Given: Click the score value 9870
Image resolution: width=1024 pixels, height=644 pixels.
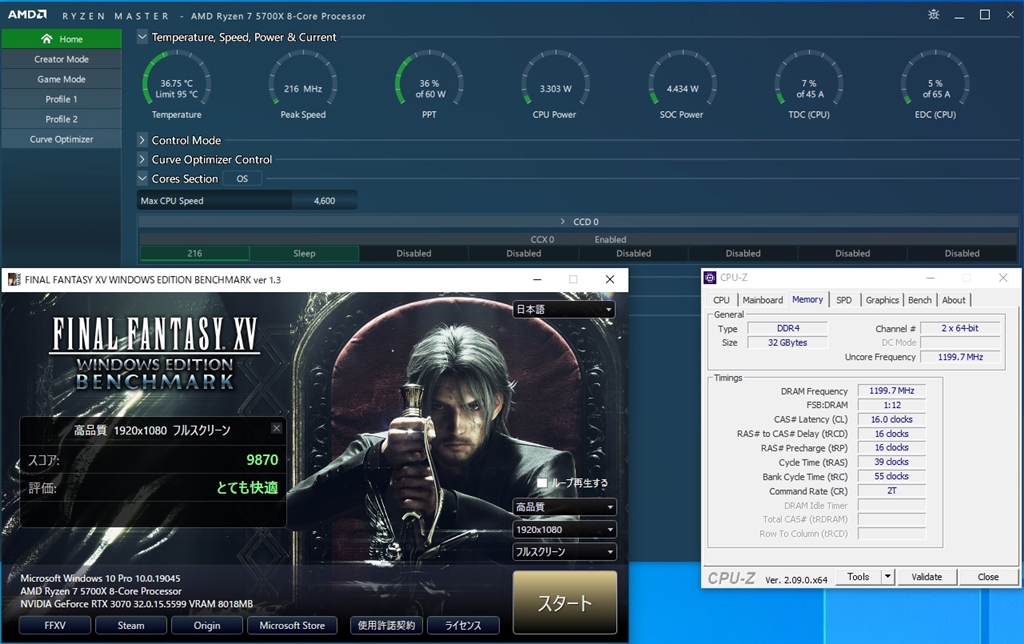Looking at the screenshot, I should 262,460.
